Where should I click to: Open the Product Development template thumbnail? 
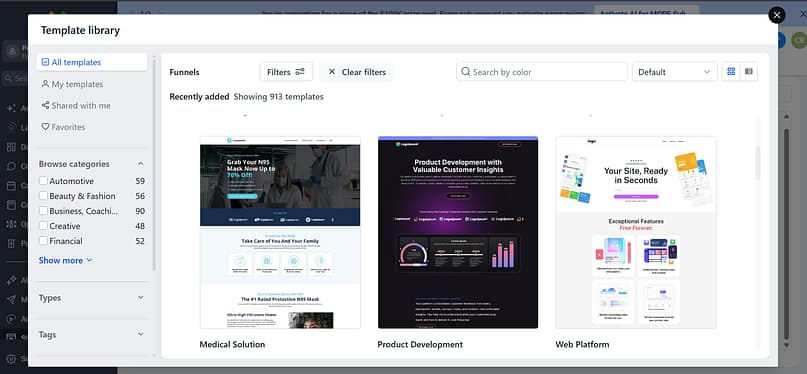[x=458, y=232]
